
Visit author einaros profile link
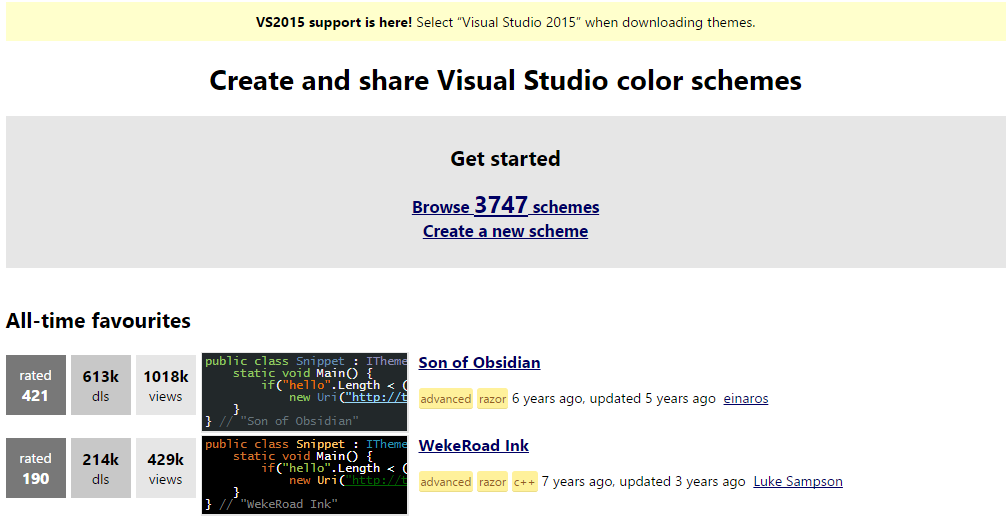pos(746,399)
